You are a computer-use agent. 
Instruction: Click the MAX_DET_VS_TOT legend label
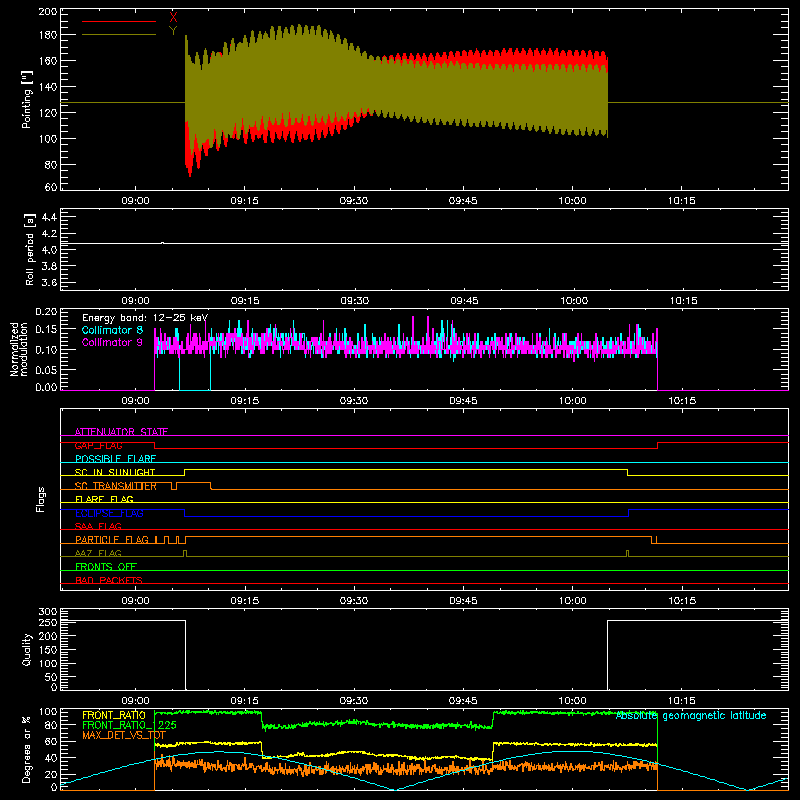point(123,735)
